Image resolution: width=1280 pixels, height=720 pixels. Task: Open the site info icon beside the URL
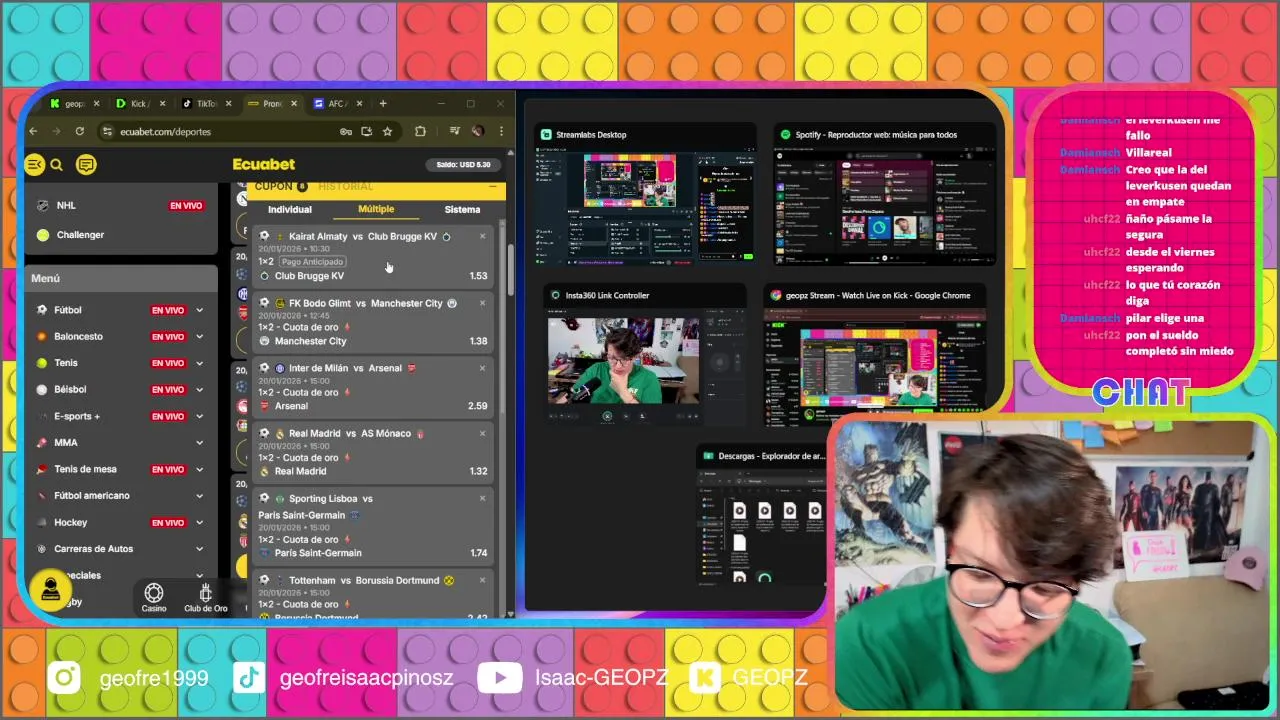coord(107,131)
